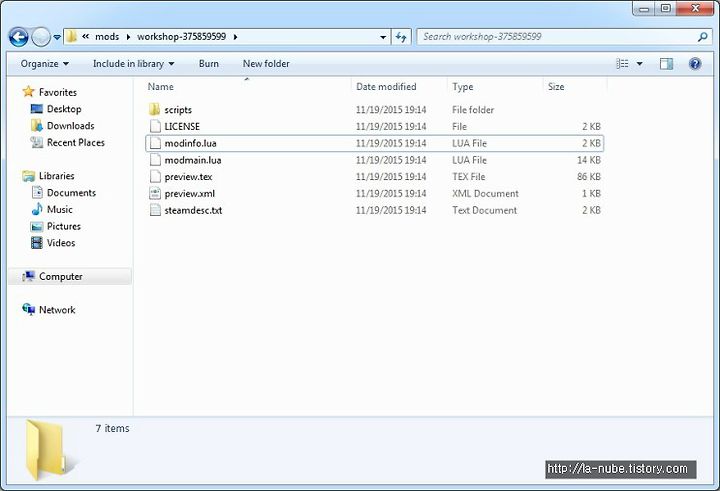This screenshot has height=491, width=720.
Task: Select the preview.xml document icon
Action: tap(155, 193)
